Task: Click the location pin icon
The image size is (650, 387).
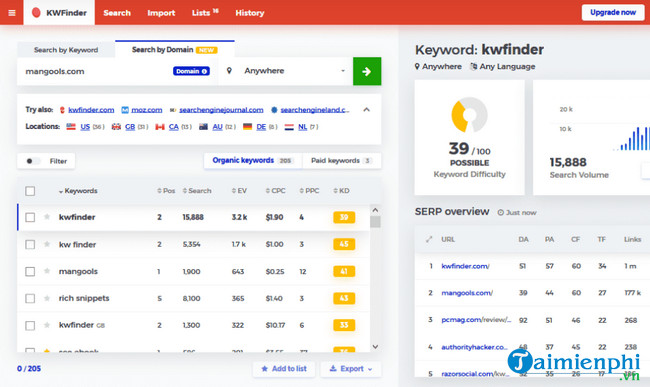Action: pyautogui.click(x=229, y=71)
